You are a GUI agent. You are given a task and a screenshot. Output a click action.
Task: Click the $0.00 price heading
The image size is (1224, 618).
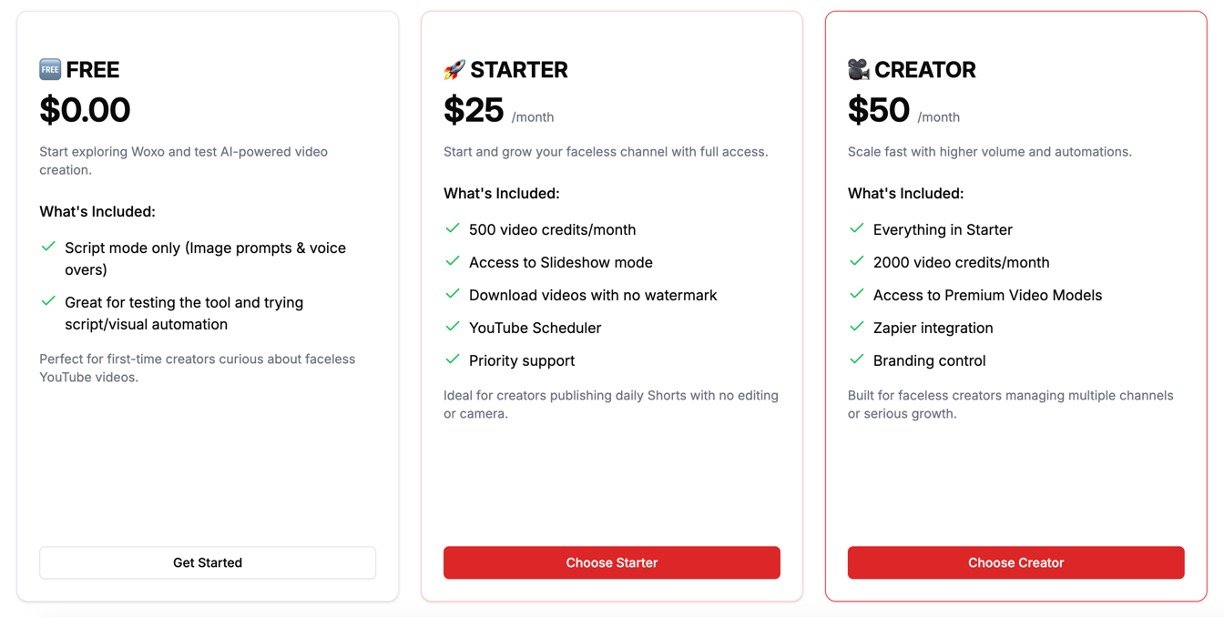point(85,110)
